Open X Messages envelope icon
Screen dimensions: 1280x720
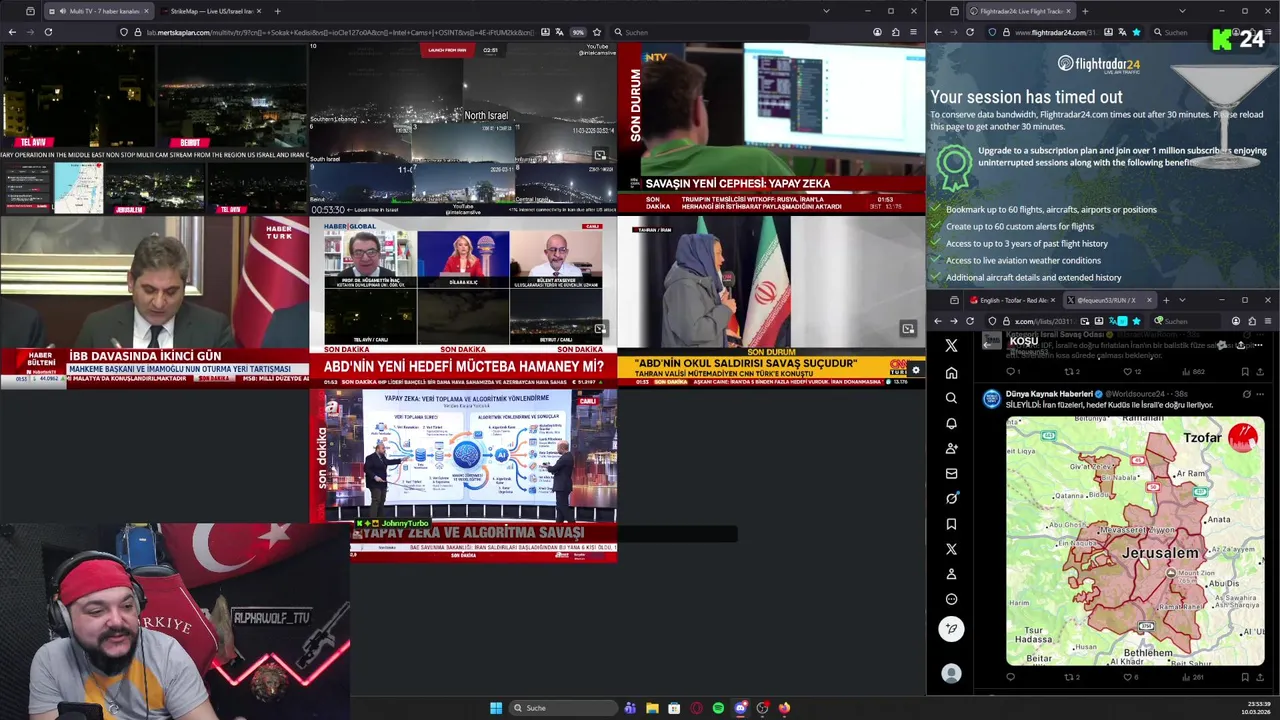pos(951,473)
